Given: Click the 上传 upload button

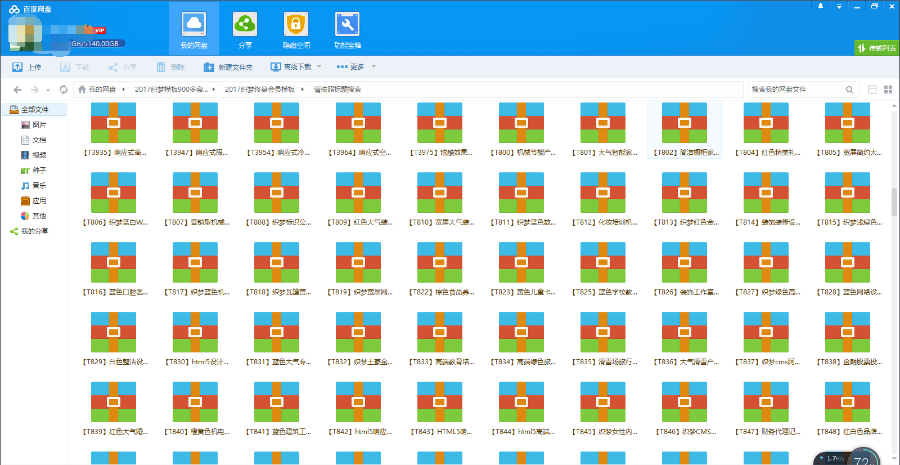Looking at the screenshot, I should coord(27,67).
